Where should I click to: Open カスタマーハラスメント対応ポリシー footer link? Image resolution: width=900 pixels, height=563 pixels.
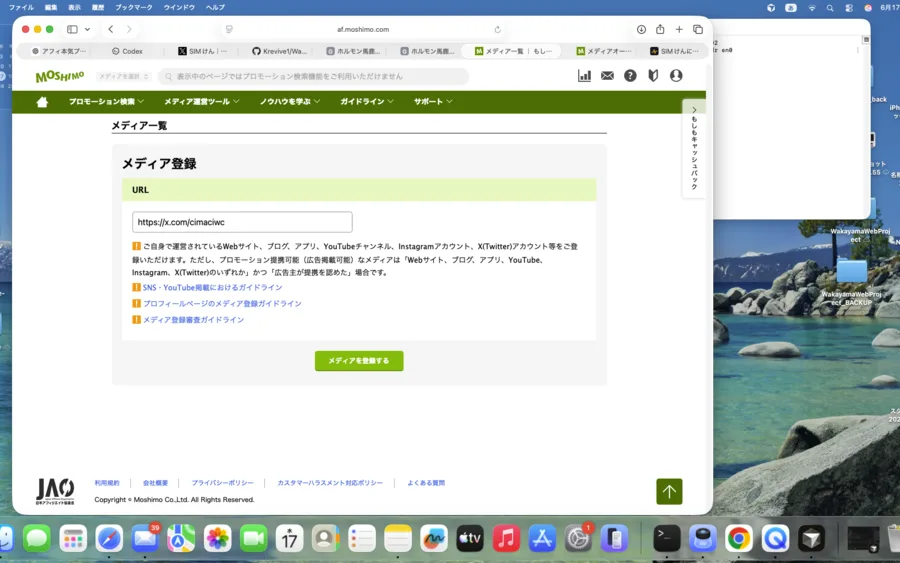point(329,483)
